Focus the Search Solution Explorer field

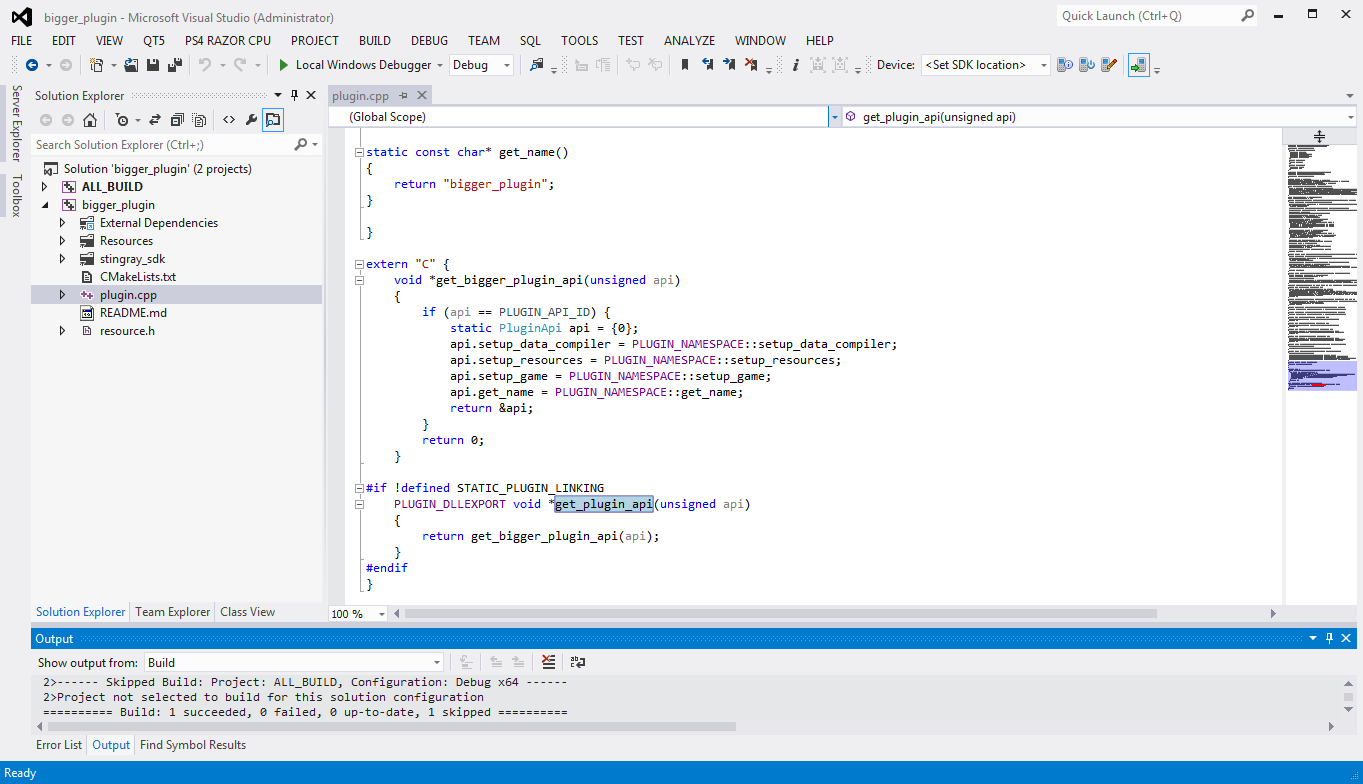click(161, 145)
